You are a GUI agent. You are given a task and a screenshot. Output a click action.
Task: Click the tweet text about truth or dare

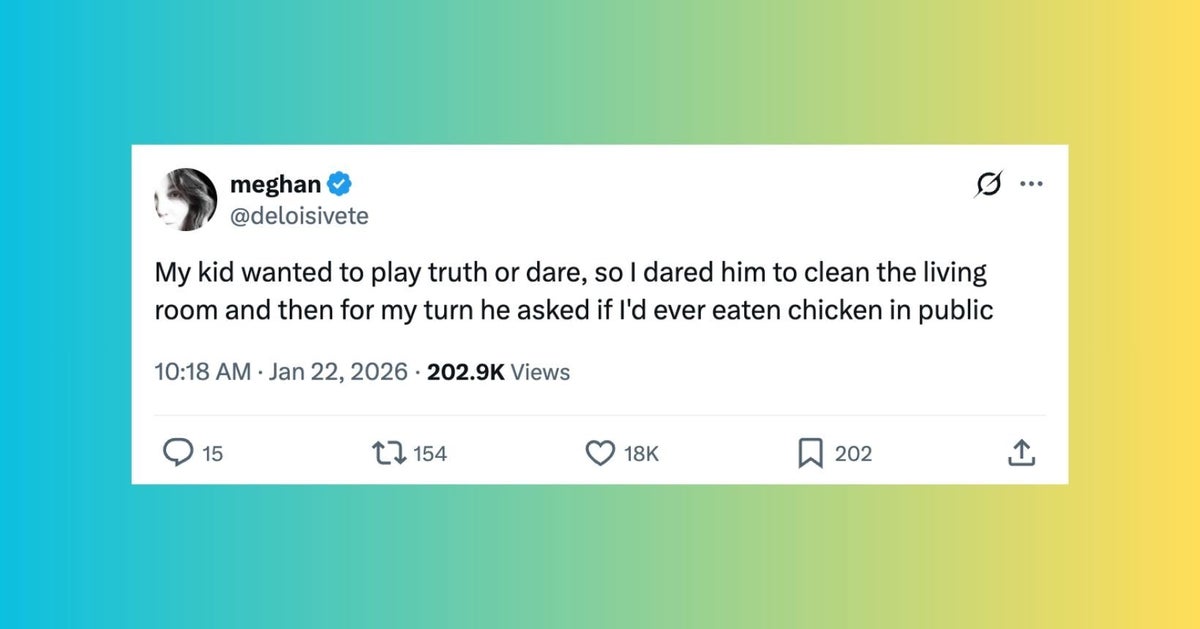[x=572, y=291]
